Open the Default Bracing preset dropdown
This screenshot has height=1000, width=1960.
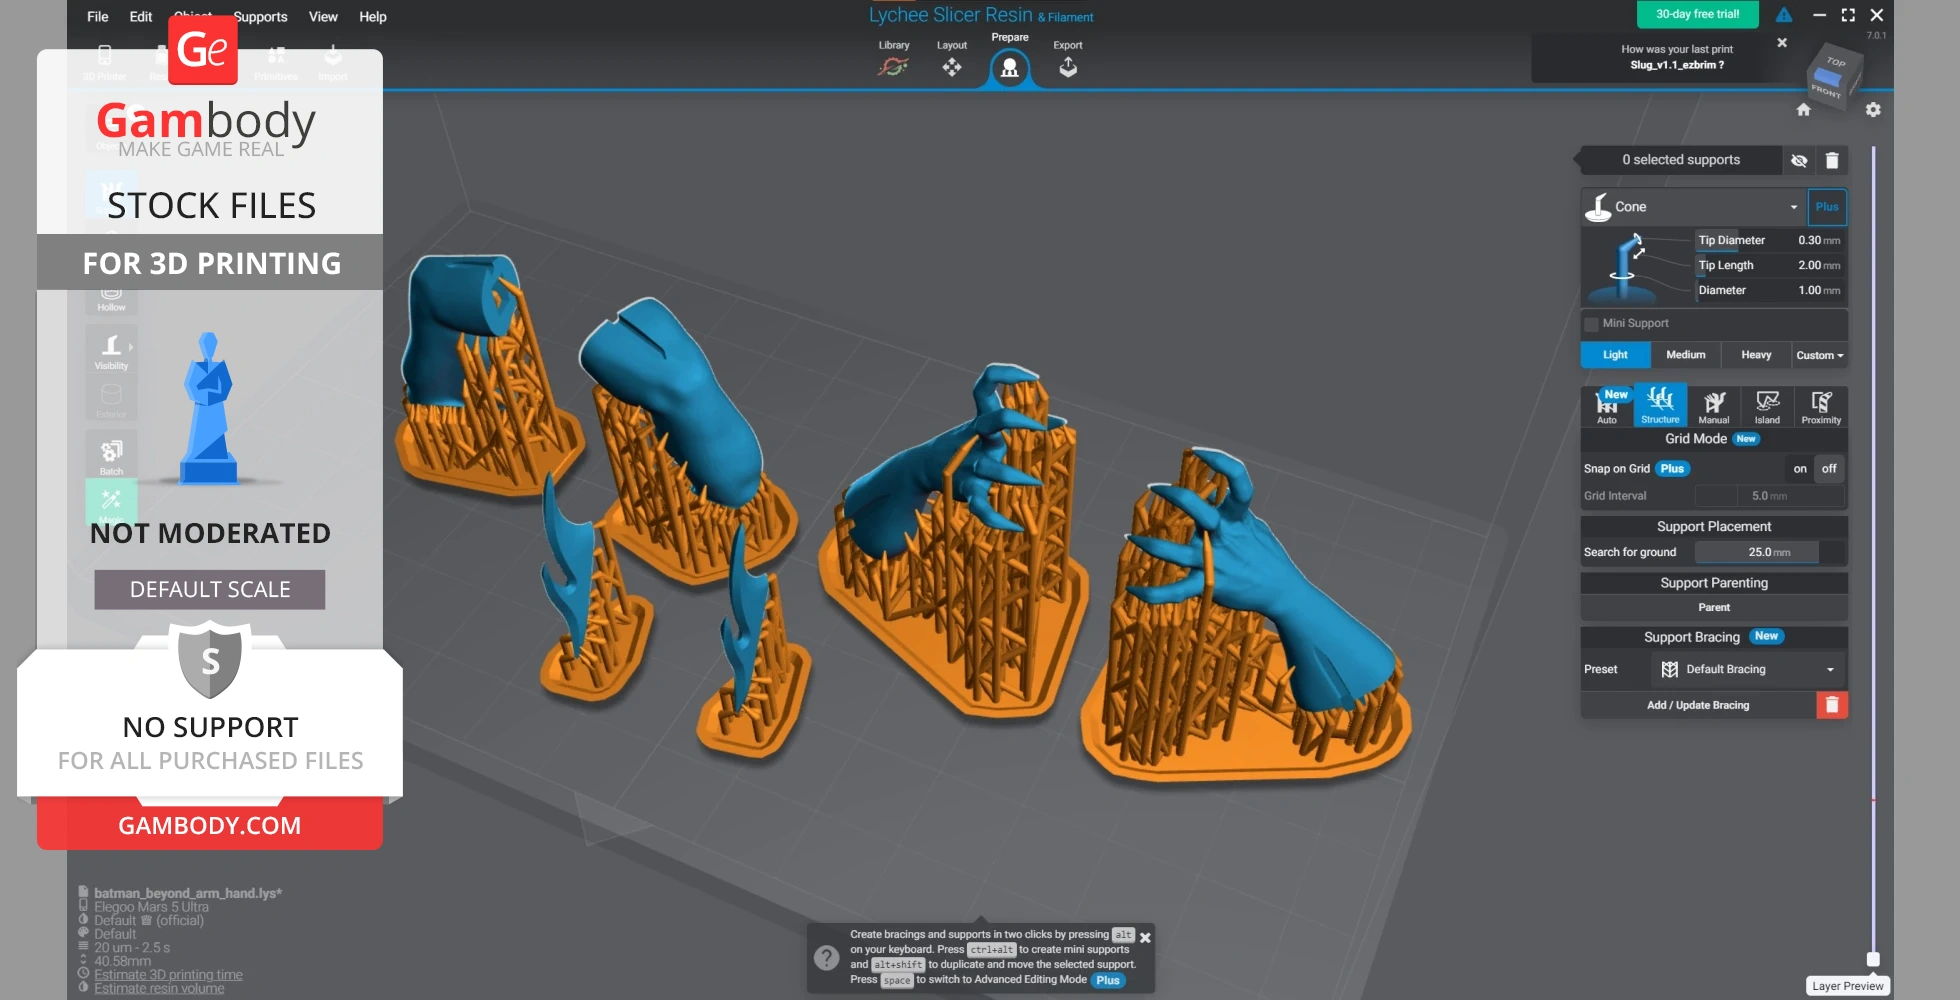pos(1830,670)
